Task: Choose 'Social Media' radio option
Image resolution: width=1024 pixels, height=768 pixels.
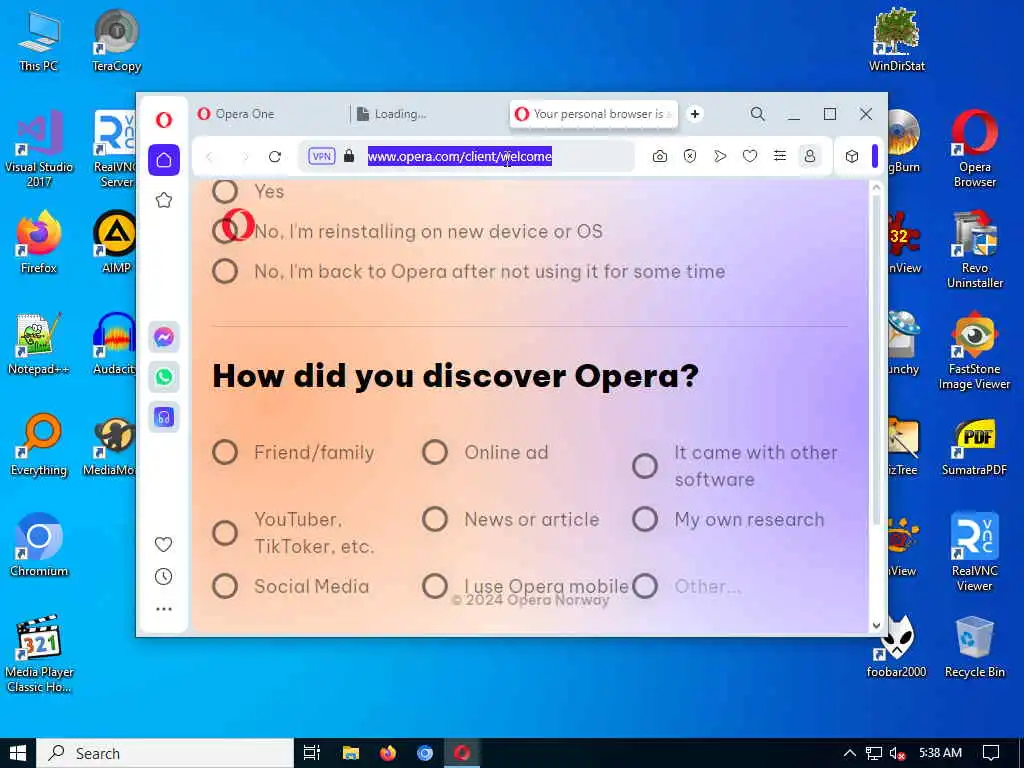Action: click(x=225, y=586)
